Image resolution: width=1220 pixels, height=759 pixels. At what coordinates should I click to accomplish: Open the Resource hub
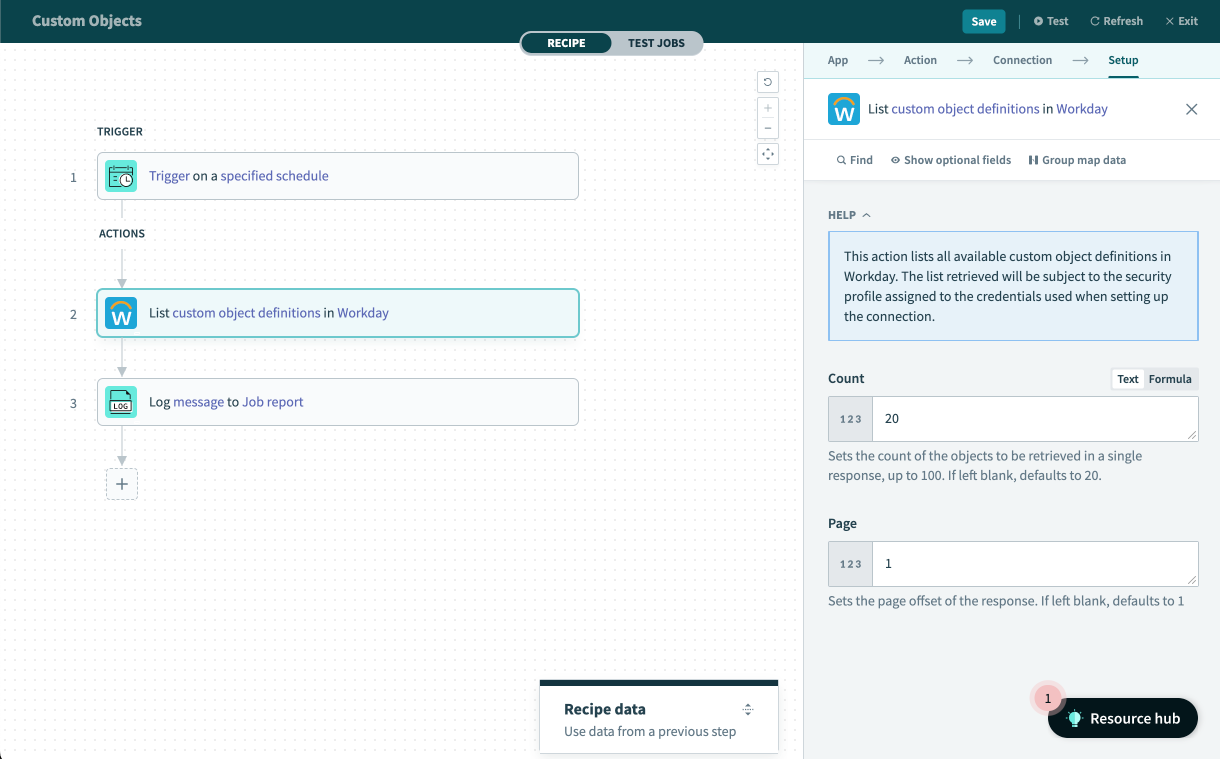coord(1122,718)
